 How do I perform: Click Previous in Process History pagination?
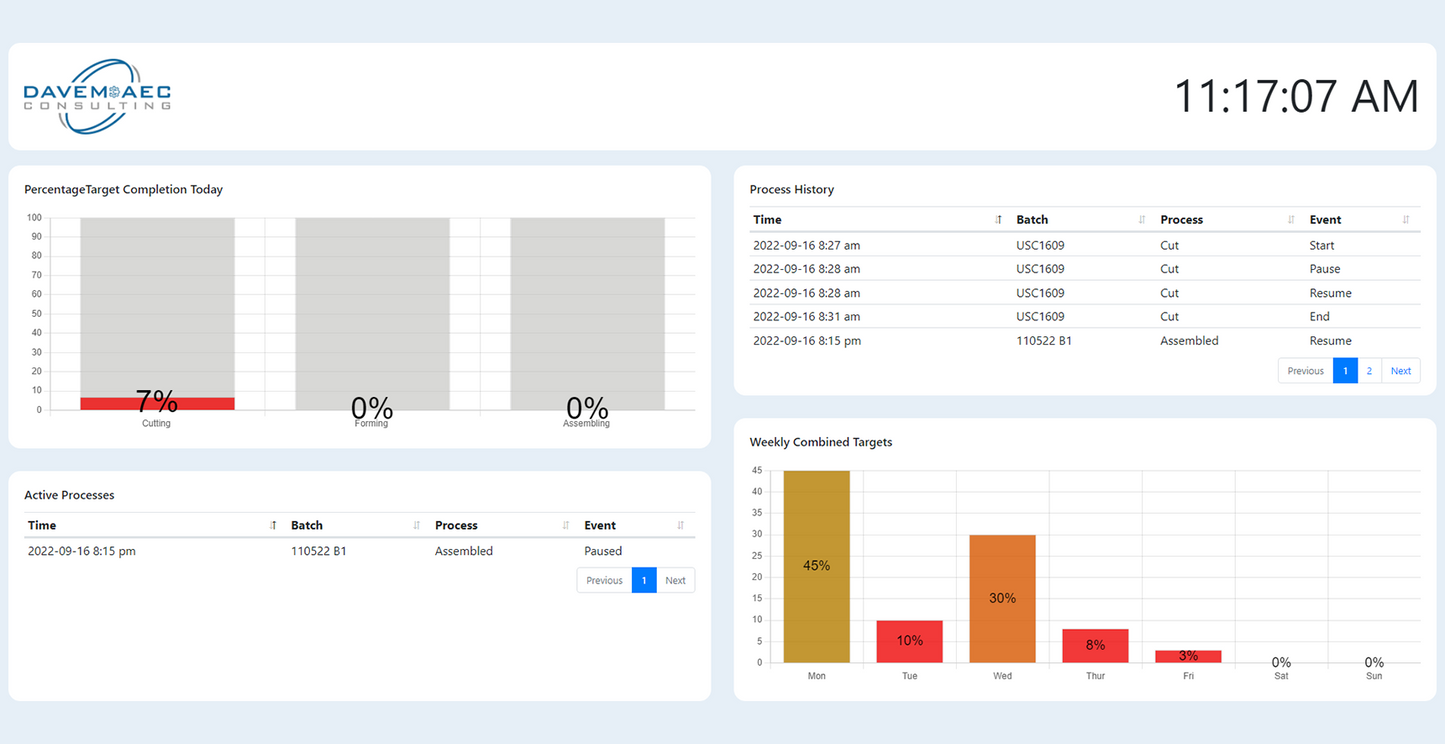tap(1305, 370)
